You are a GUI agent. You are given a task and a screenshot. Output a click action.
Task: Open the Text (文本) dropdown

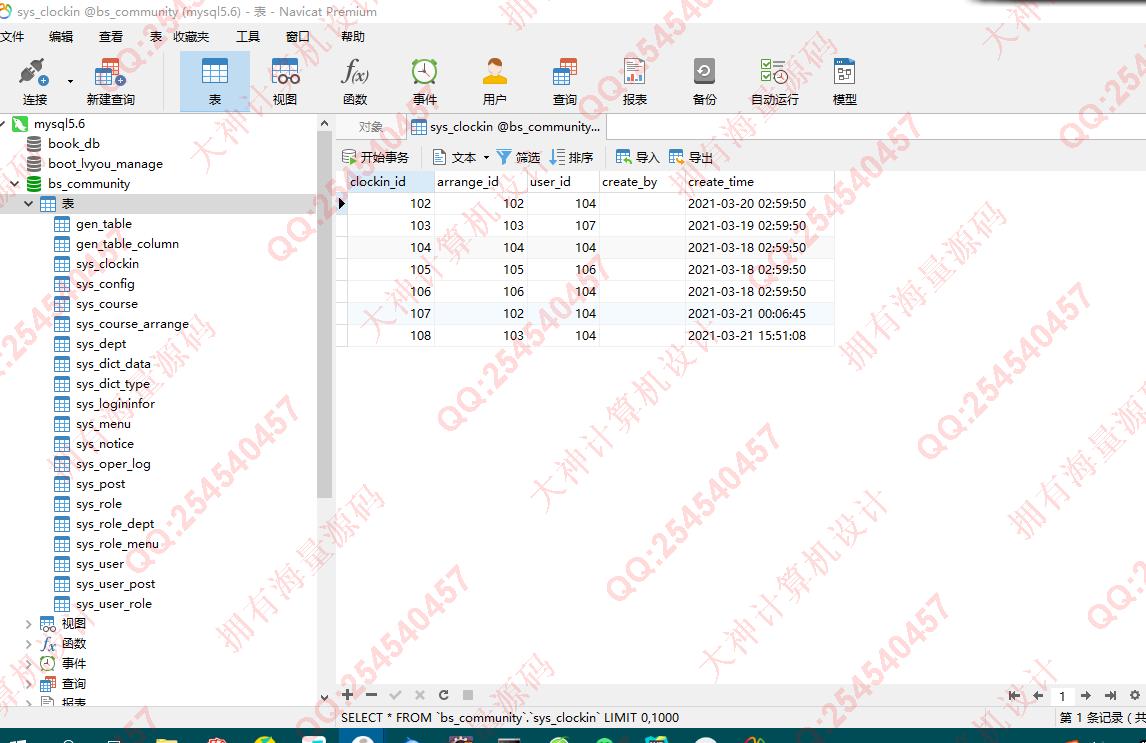[x=460, y=157]
